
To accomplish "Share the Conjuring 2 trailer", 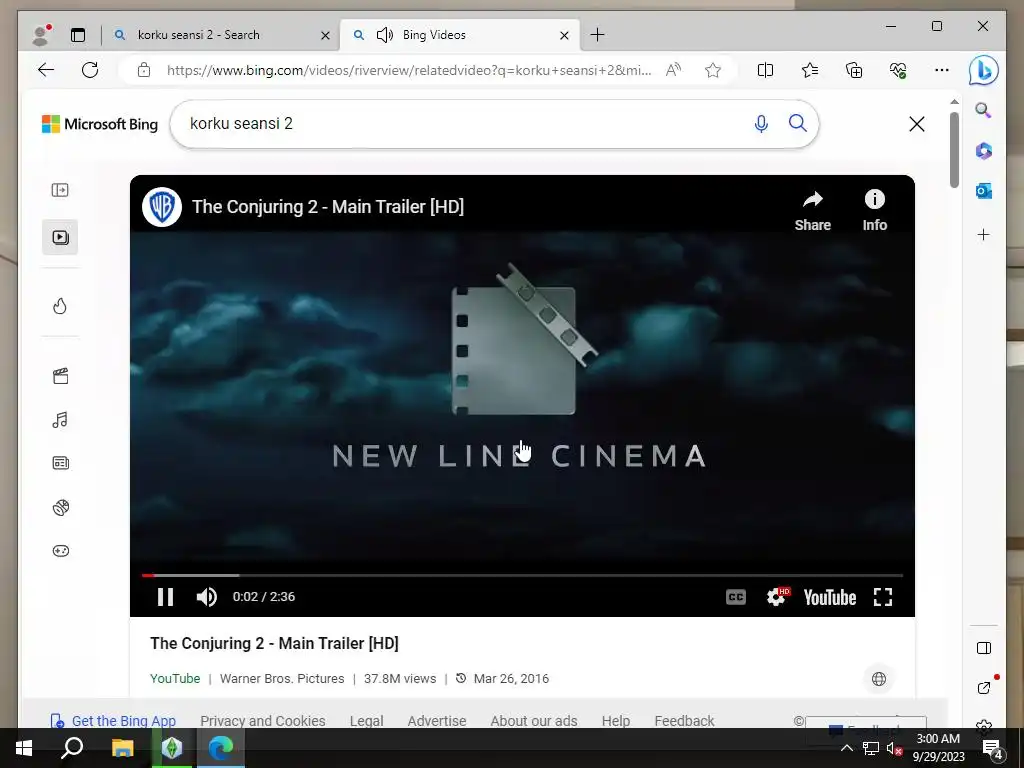I will 812,211.
